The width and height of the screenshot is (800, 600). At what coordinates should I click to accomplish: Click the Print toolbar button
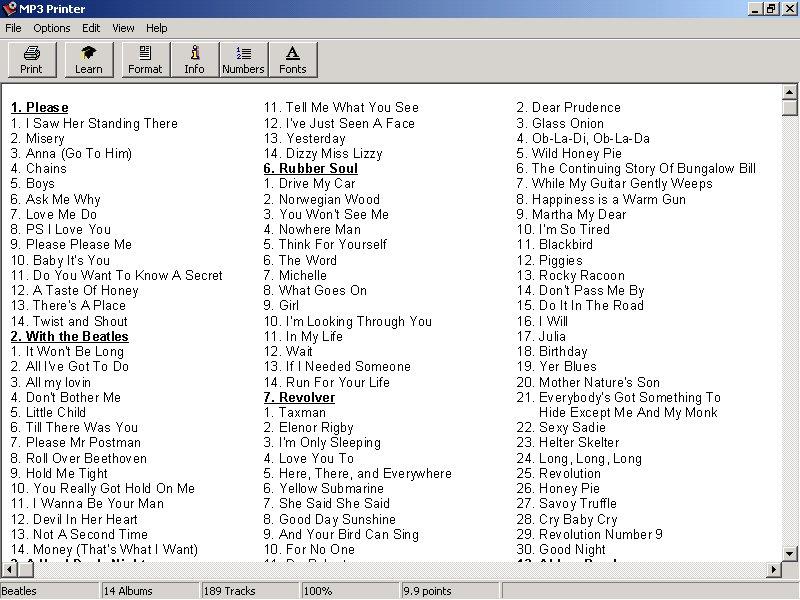tap(32, 60)
